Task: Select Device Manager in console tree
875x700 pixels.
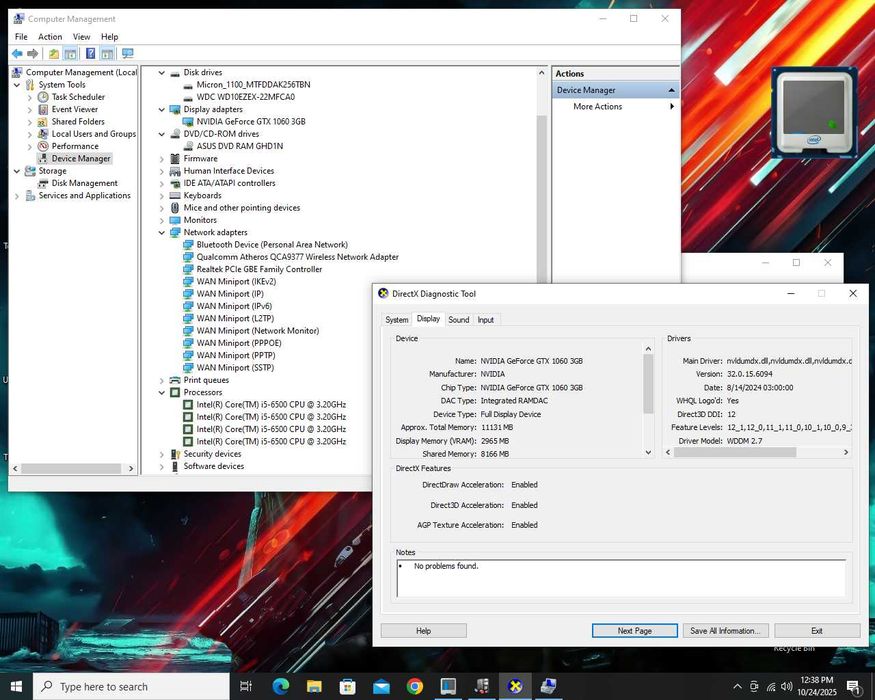Action: [81, 158]
